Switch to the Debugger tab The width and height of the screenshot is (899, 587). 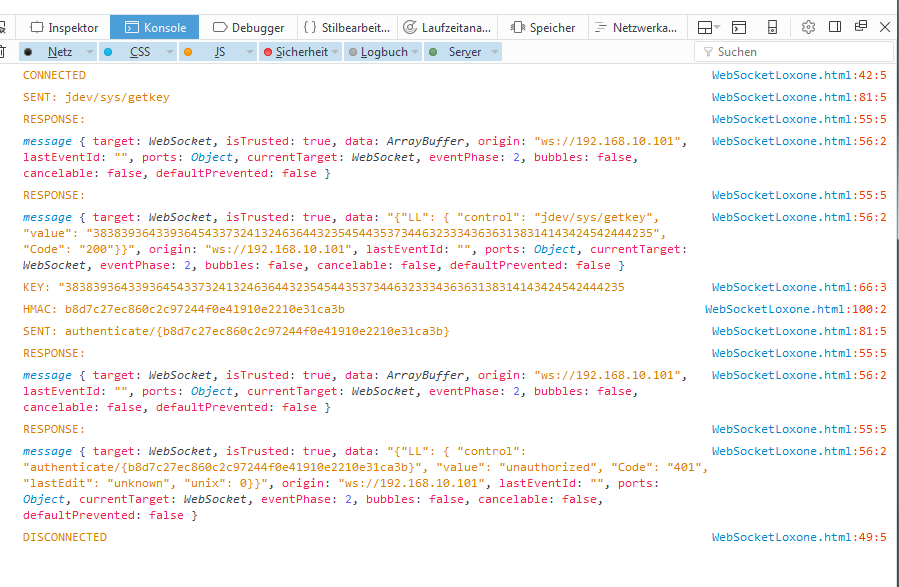pyautogui.click(x=250, y=28)
